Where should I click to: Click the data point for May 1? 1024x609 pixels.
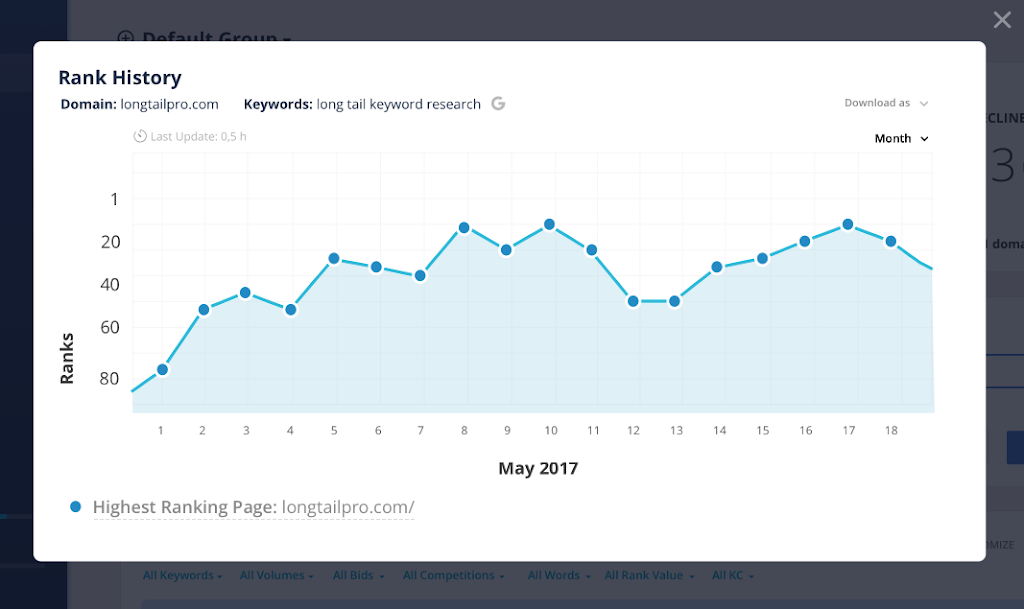[163, 370]
